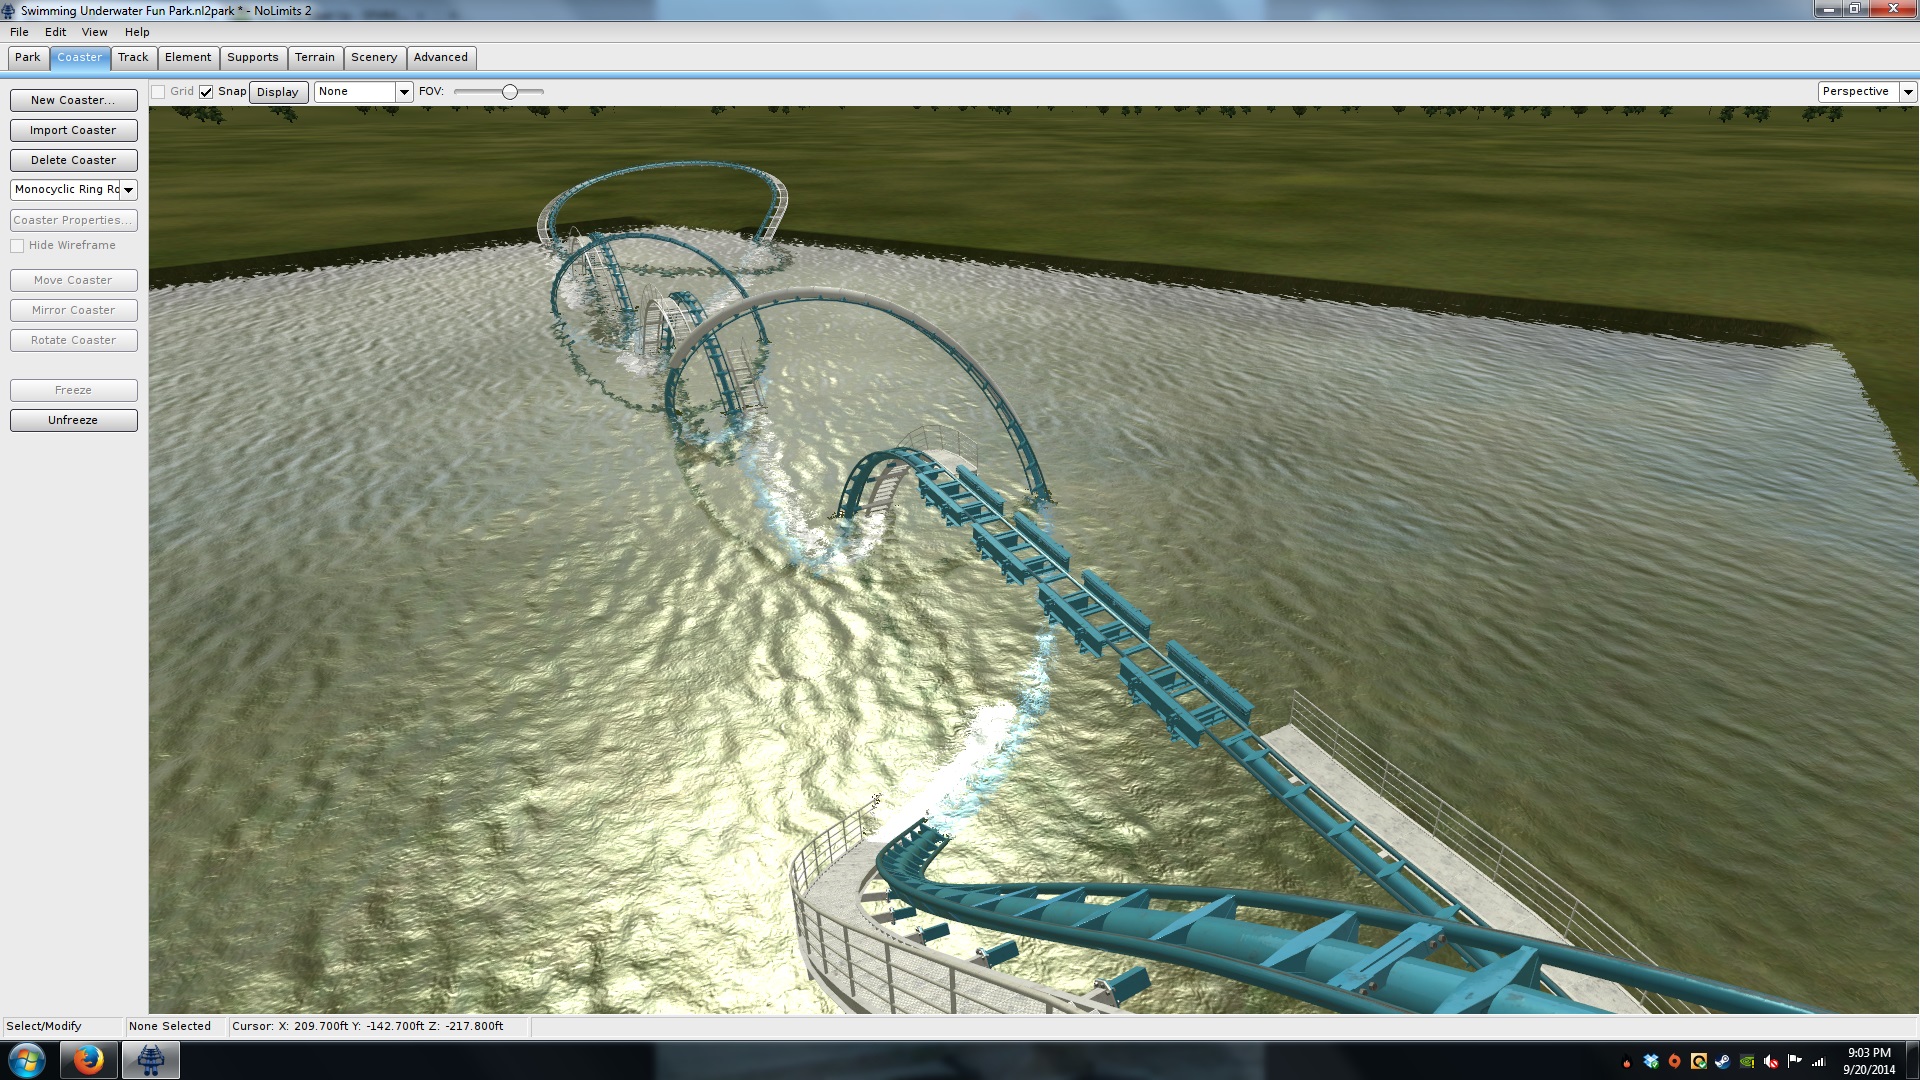Expand the Monocyclic Ring coaster dropdown

128,190
